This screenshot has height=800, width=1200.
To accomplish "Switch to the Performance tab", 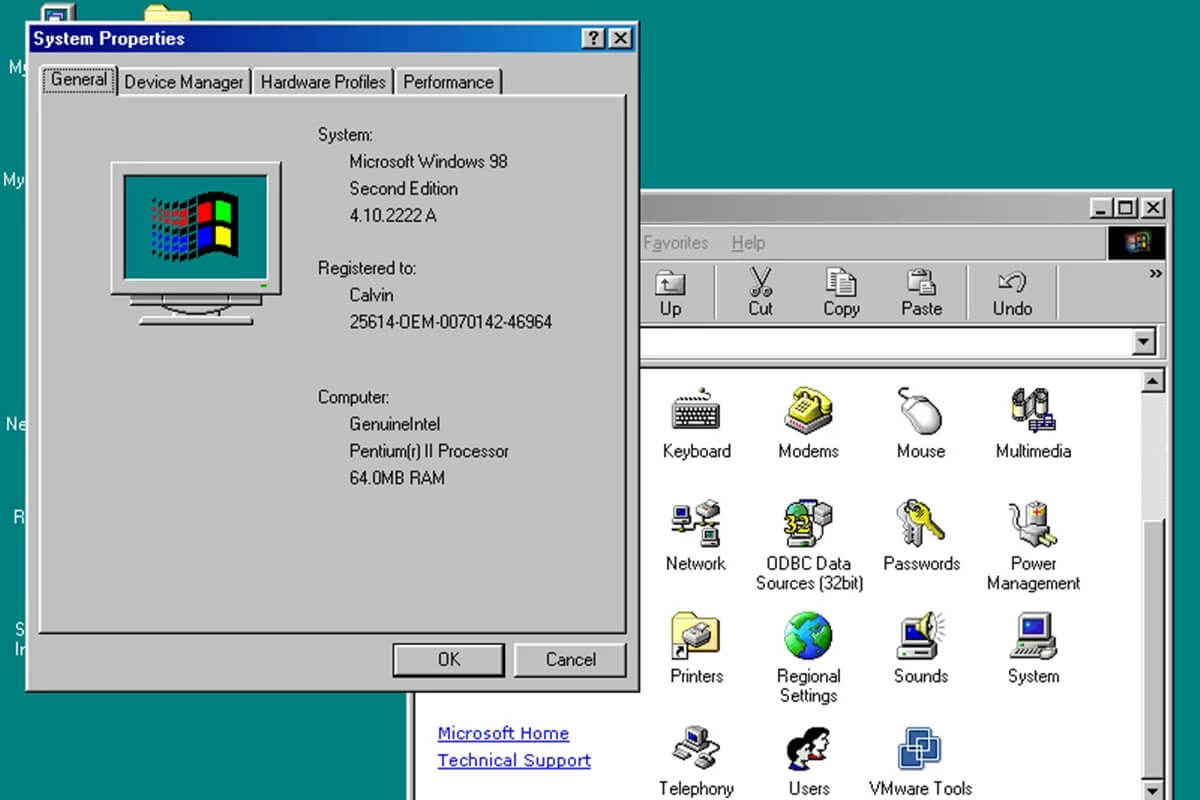I will click(x=448, y=82).
